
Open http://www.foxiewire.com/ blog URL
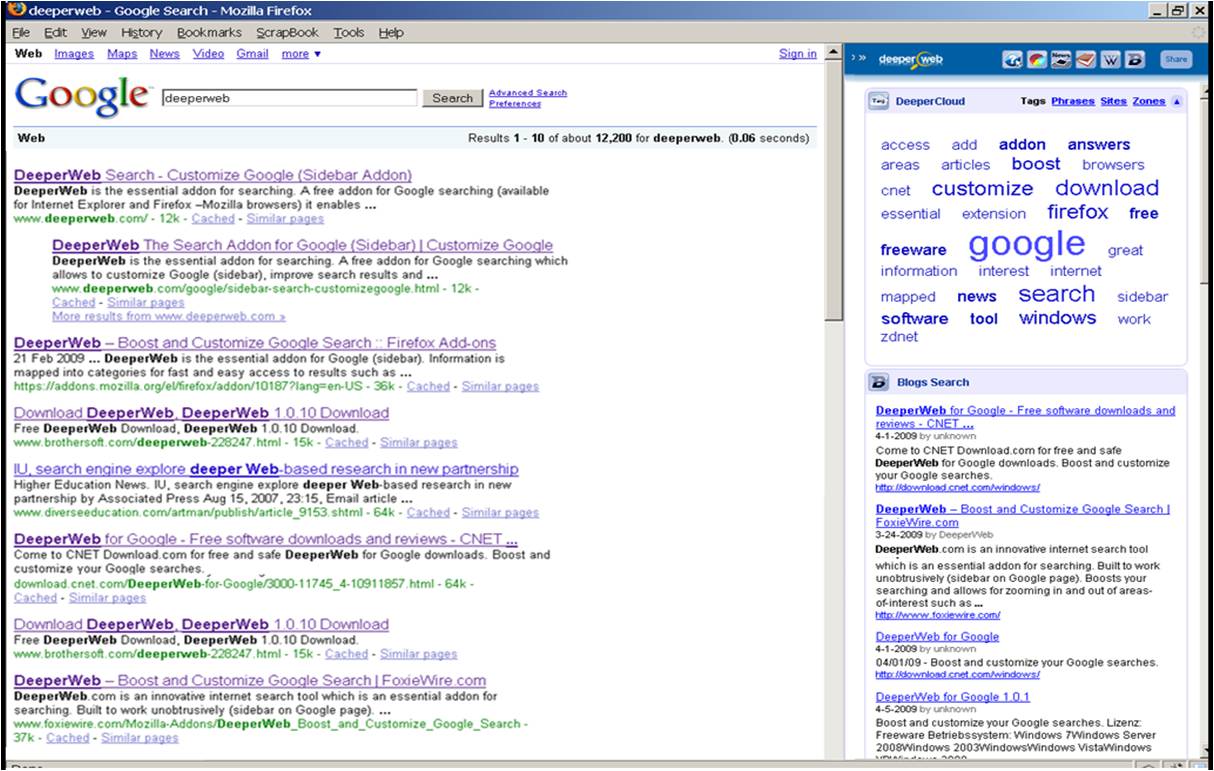pyautogui.click(x=938, y=616)
